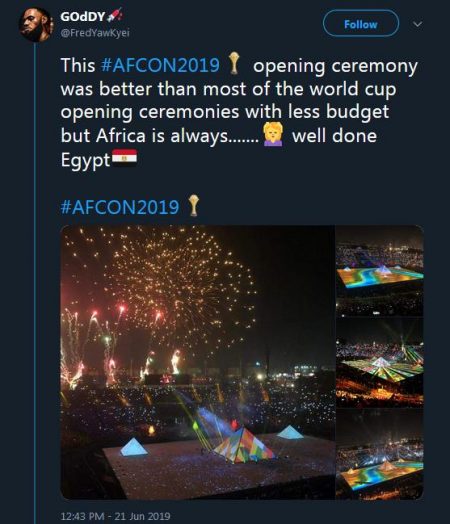This screenshot has height=524, width=450.
Task: Click the Follow button
Action: pyautogui.click(x=361, y=23)
